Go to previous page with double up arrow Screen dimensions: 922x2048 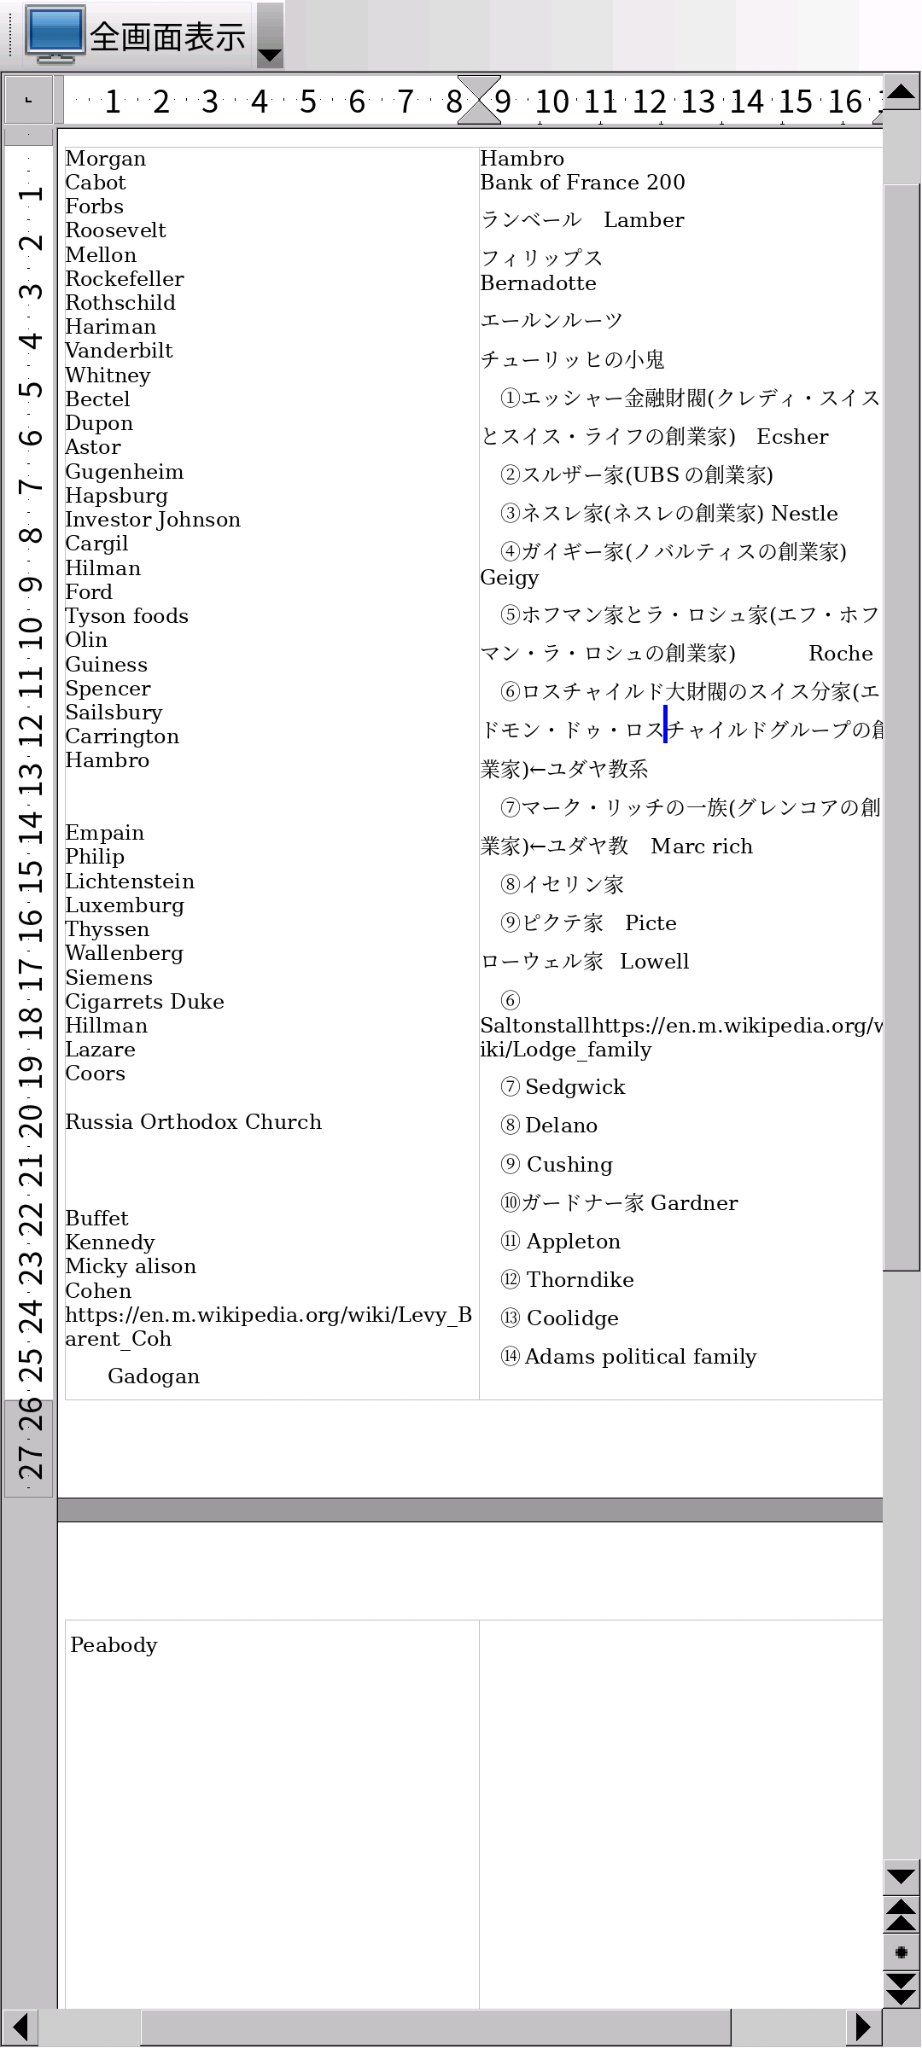[x=901, y=1914]
